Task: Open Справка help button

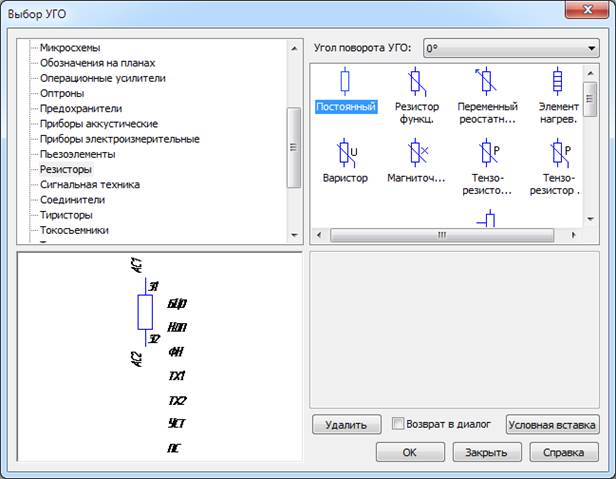Action: 564,452
